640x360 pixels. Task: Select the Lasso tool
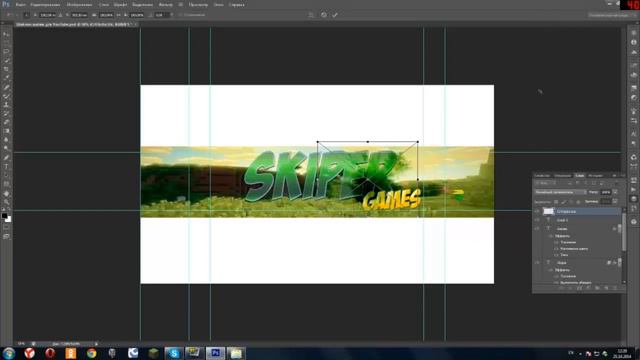tap(6, 52)
